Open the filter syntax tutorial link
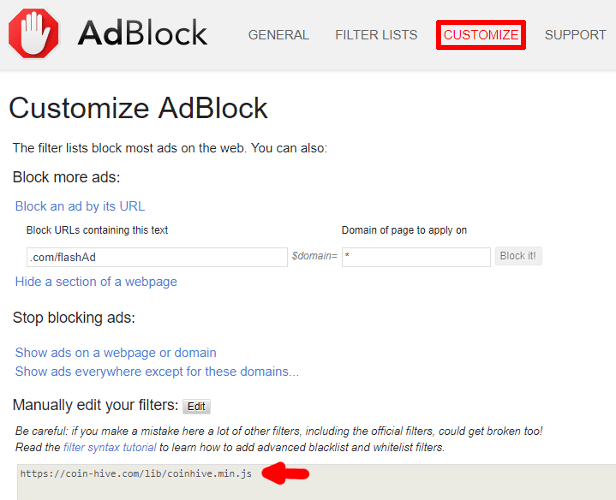 [110, 447]
